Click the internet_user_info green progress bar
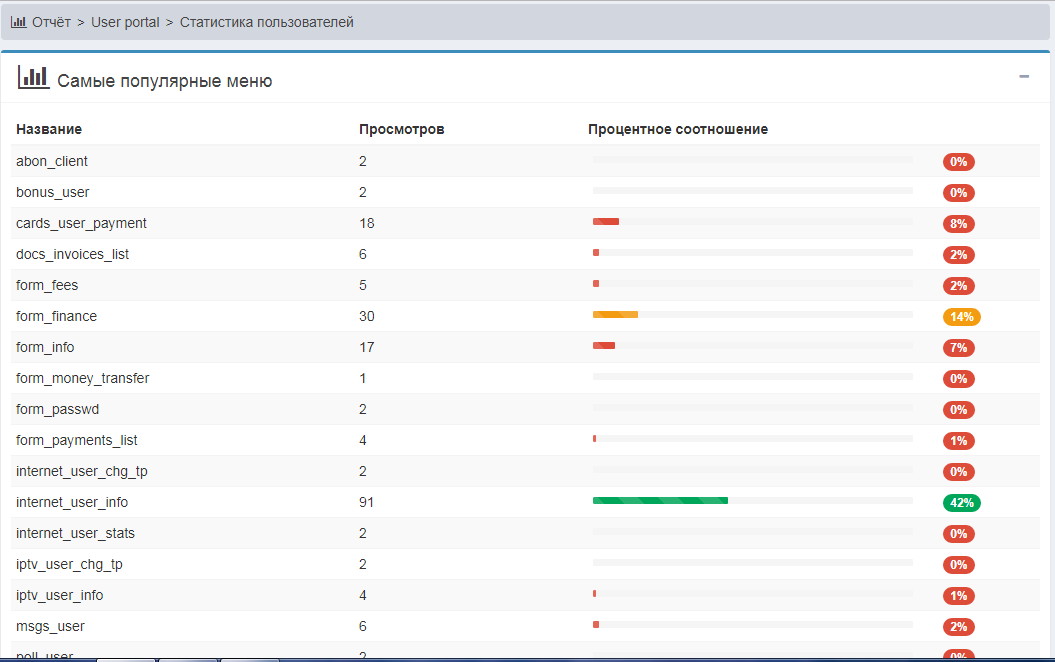The width and height of the screenshot is (1055, 662). tap(660, 501)
